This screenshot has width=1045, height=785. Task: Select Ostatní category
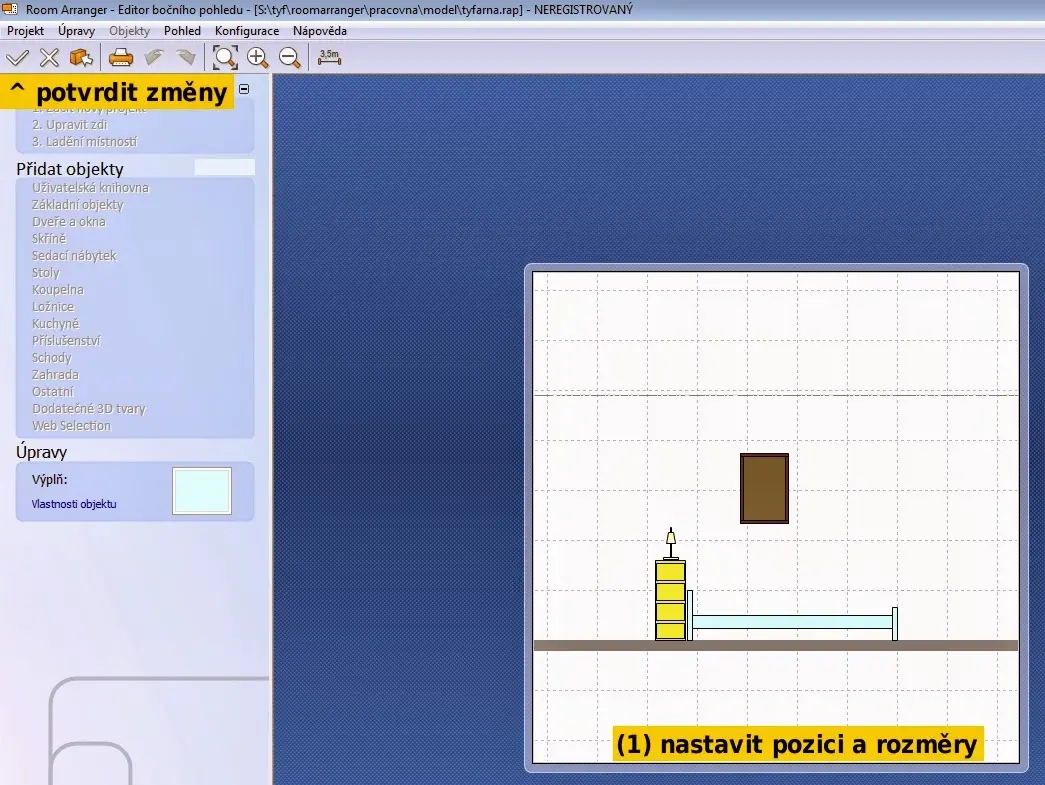coord(53,392)
